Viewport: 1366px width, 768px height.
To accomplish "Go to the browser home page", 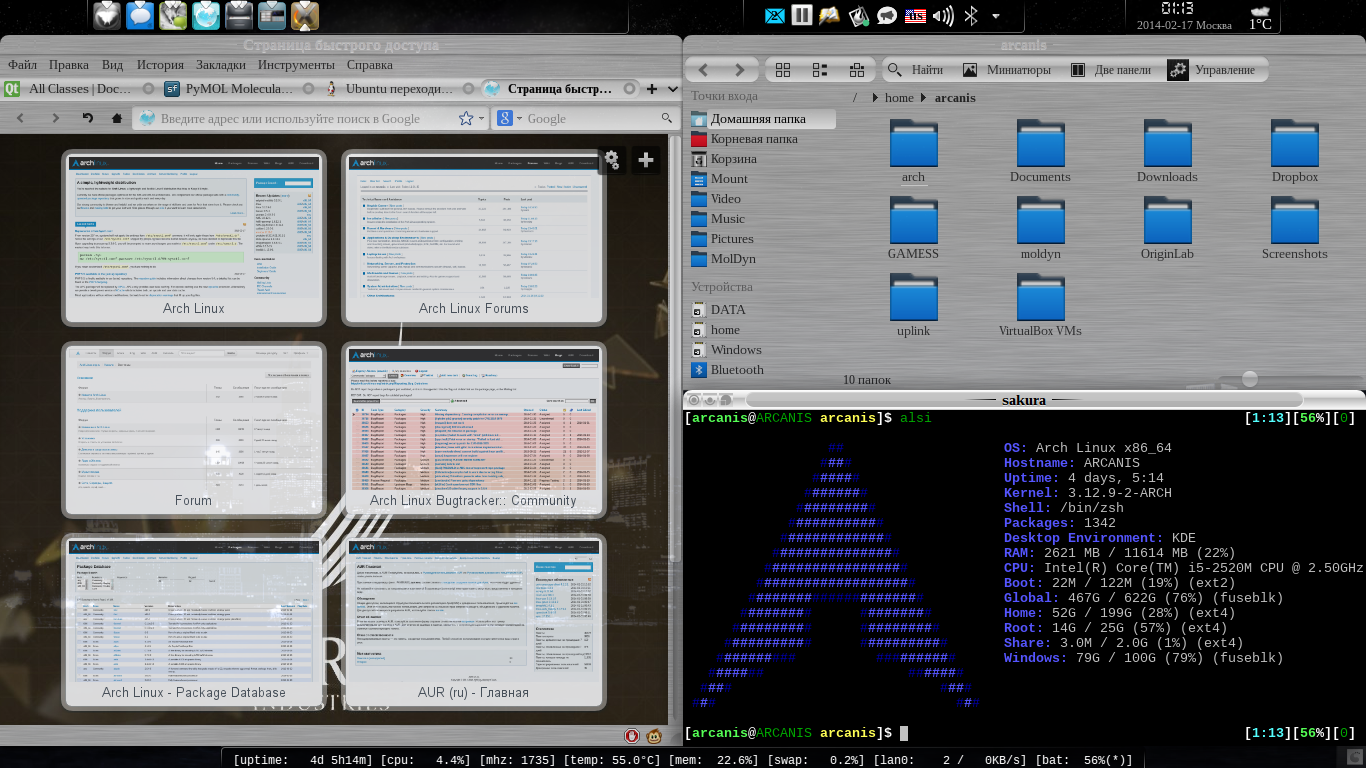I will (x=117, y=118).
